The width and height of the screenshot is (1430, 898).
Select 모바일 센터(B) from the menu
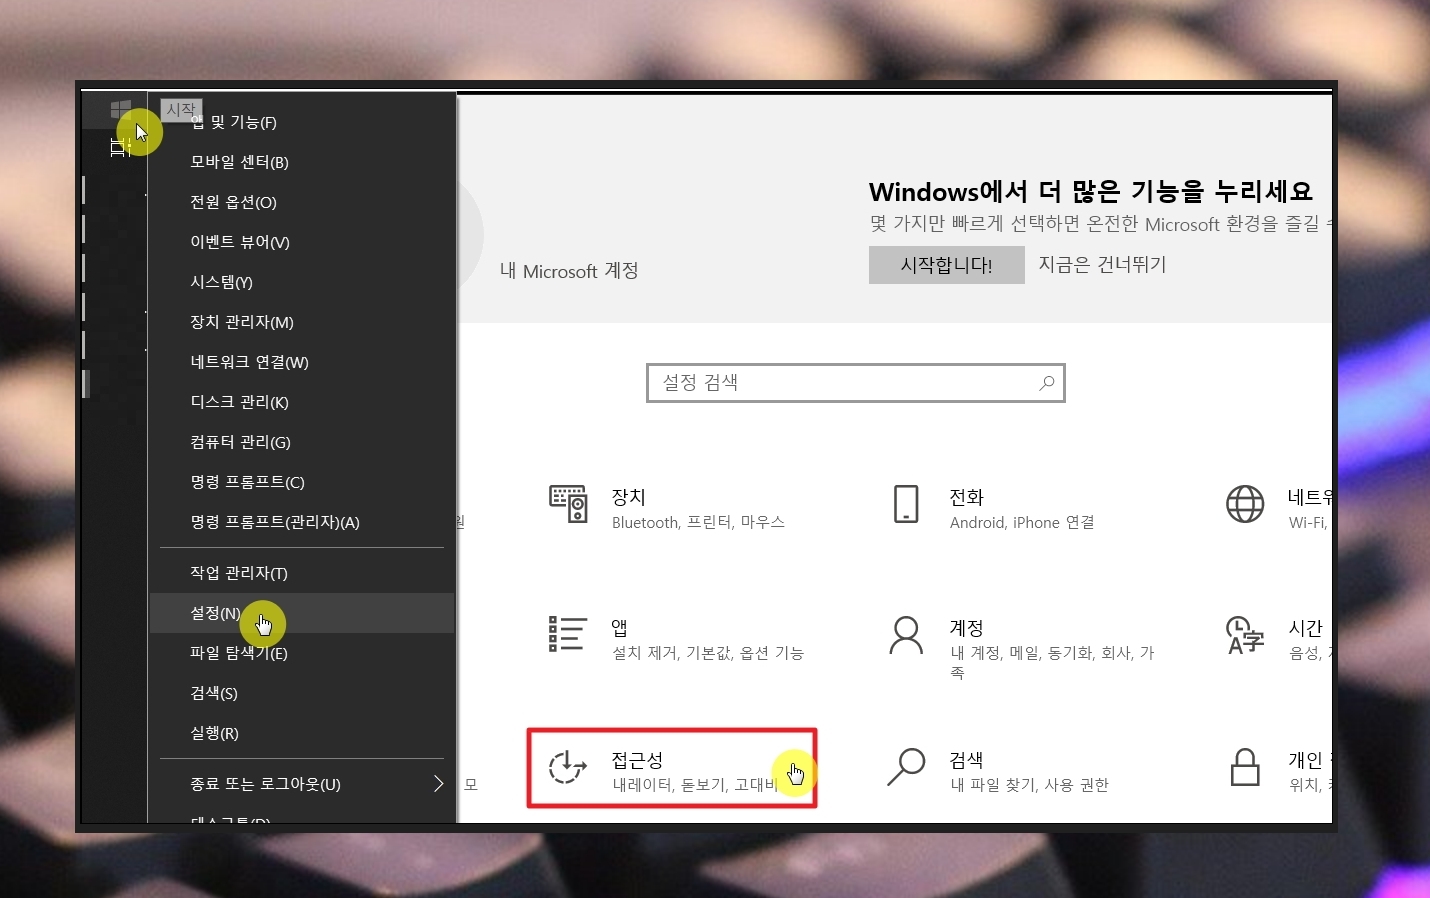(x=239, y=162)
